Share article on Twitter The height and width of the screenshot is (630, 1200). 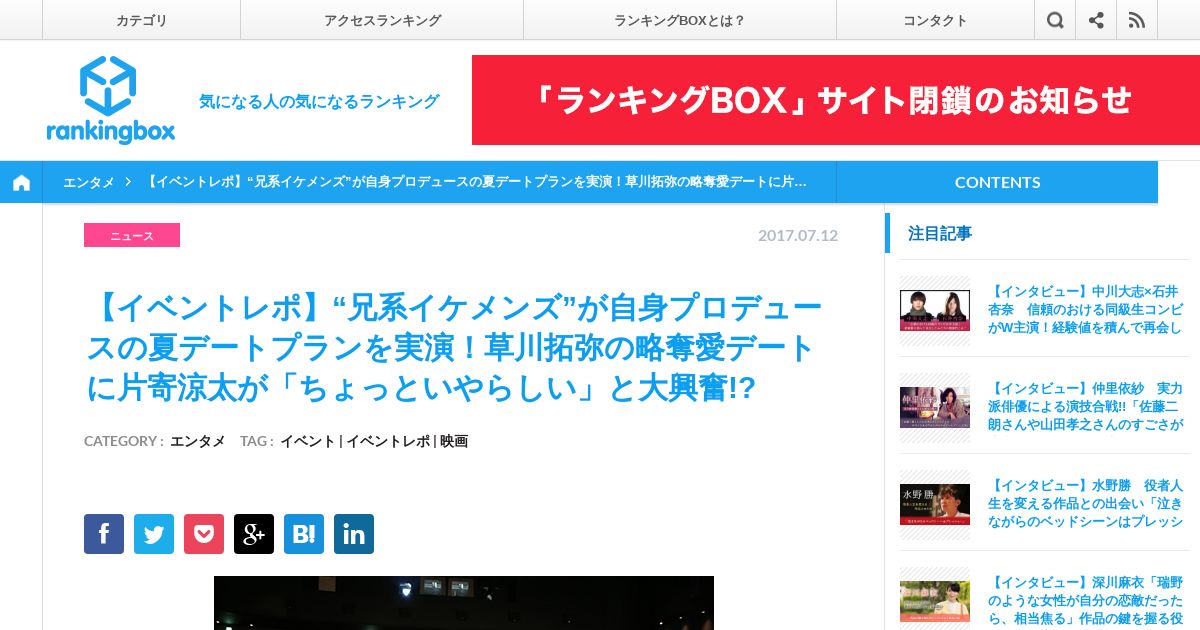154,534
